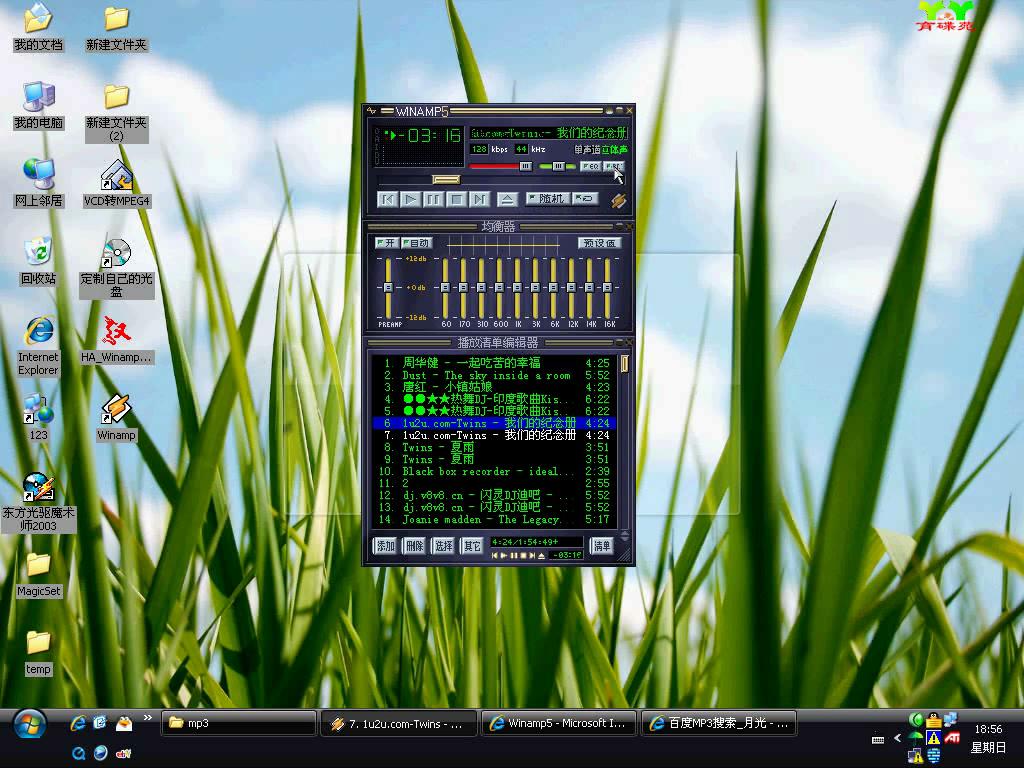1024x768 pixels.
Task: Open the 新建文件夹 folder icon
Action: (116, 27)
